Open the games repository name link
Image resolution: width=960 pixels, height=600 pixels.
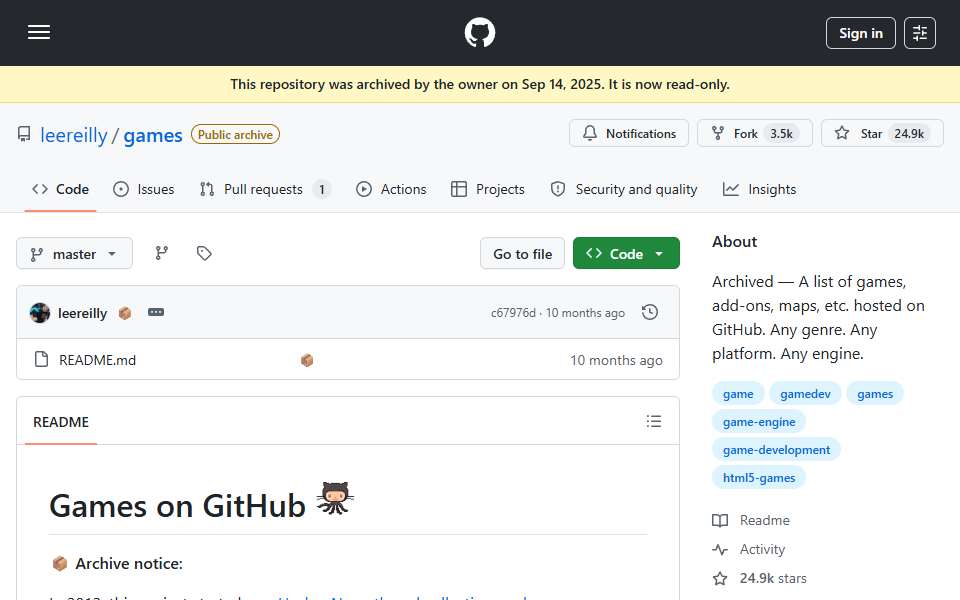152,135
